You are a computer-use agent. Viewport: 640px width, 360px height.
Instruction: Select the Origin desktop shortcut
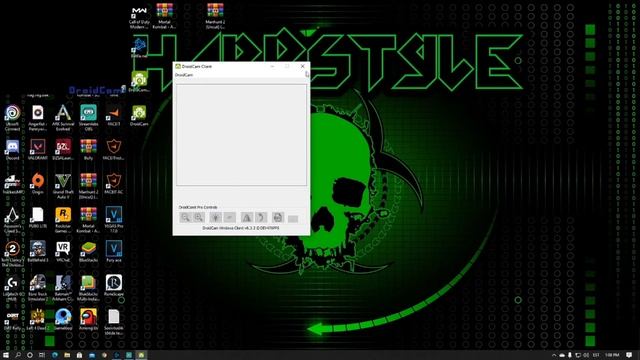pos(38,184)
